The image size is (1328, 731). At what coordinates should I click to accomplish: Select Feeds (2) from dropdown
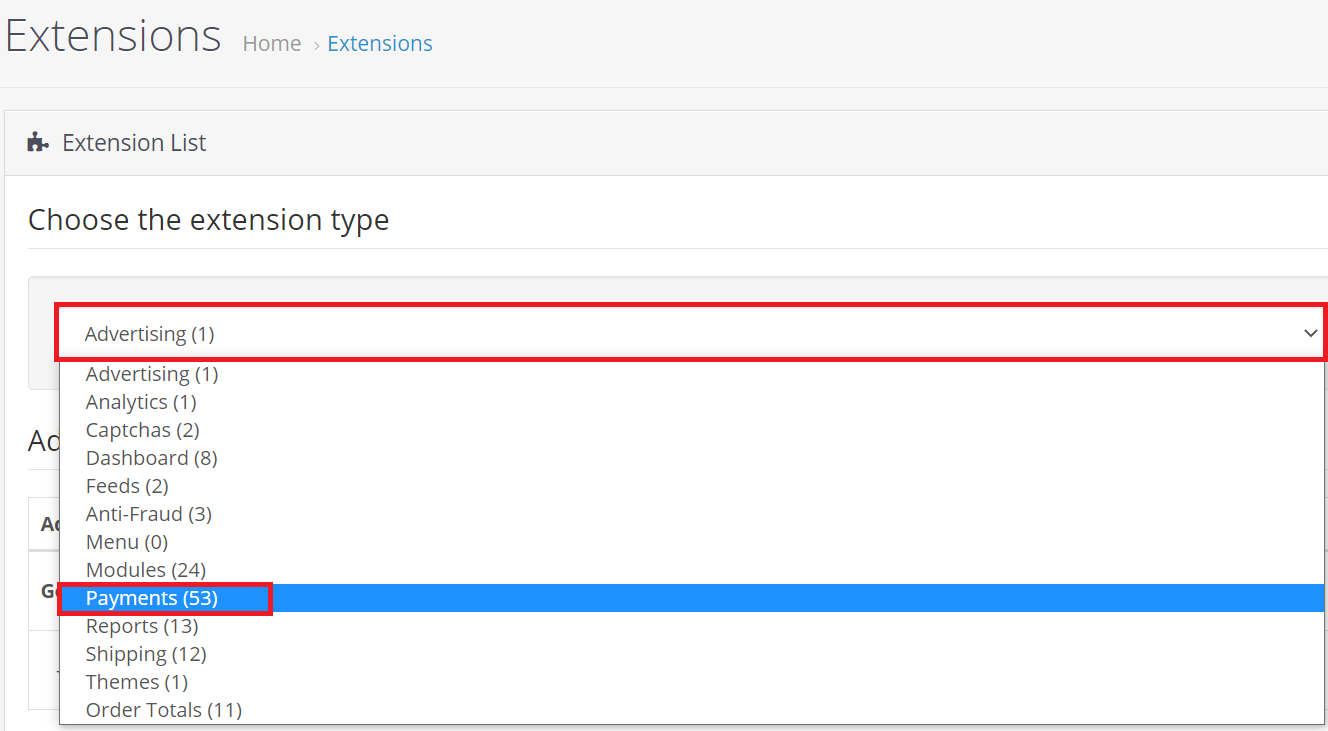[127, 486]
